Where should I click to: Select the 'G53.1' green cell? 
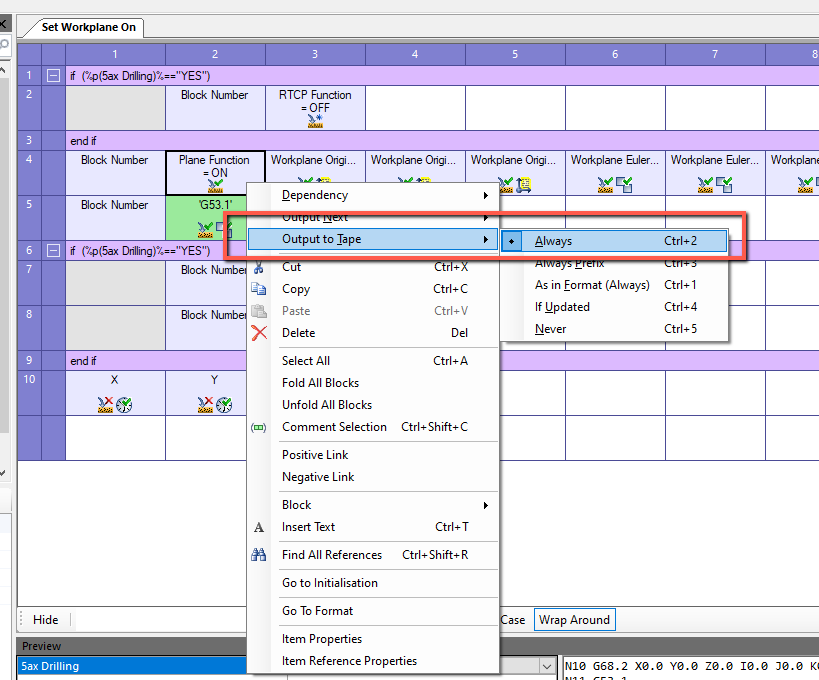click(206, 218)
